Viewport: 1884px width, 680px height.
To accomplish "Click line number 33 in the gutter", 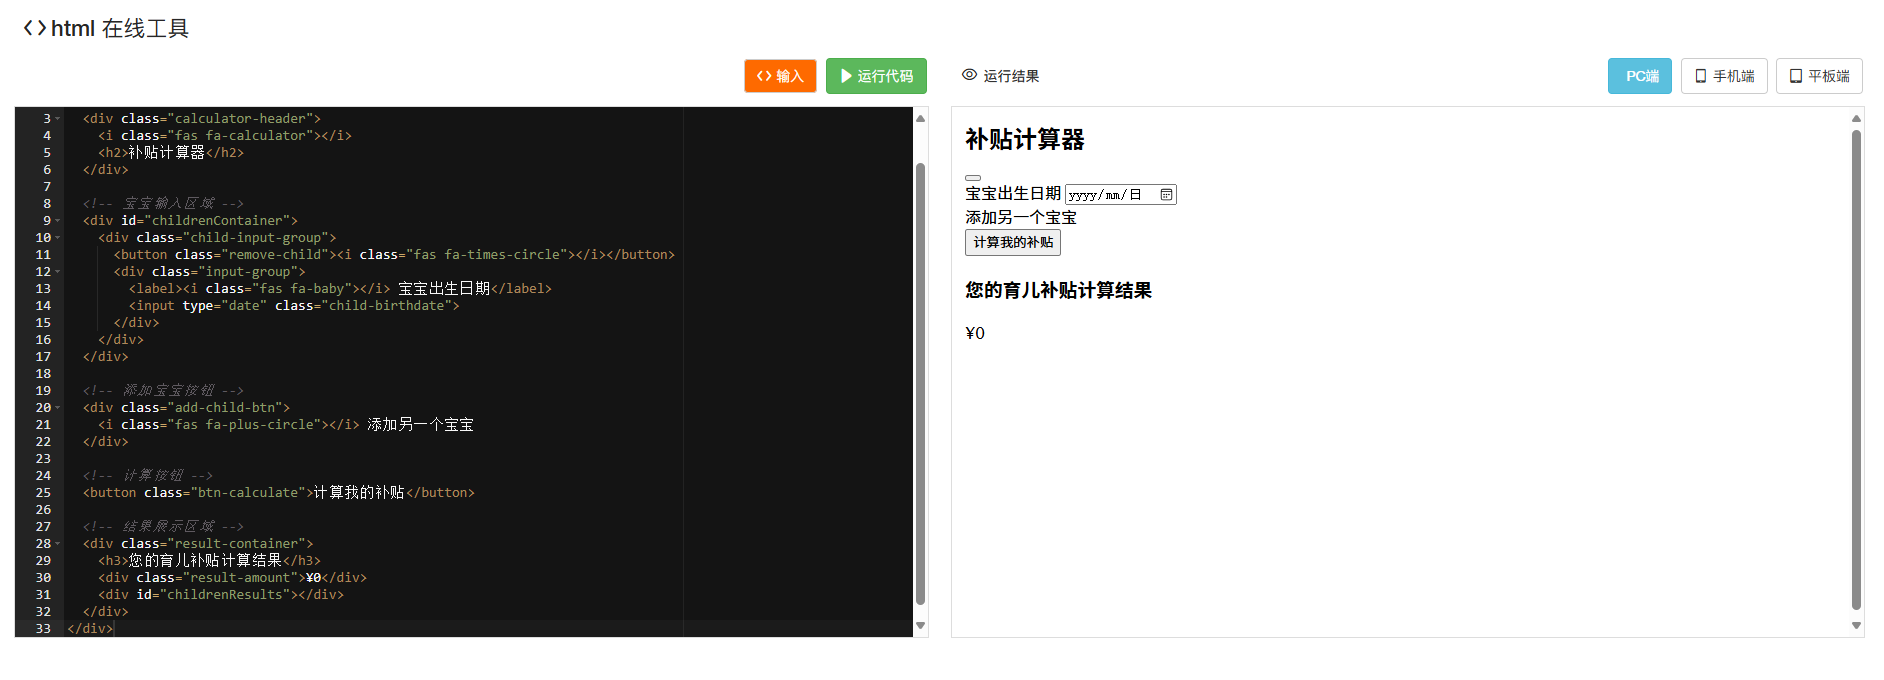I will click(43, 628).
